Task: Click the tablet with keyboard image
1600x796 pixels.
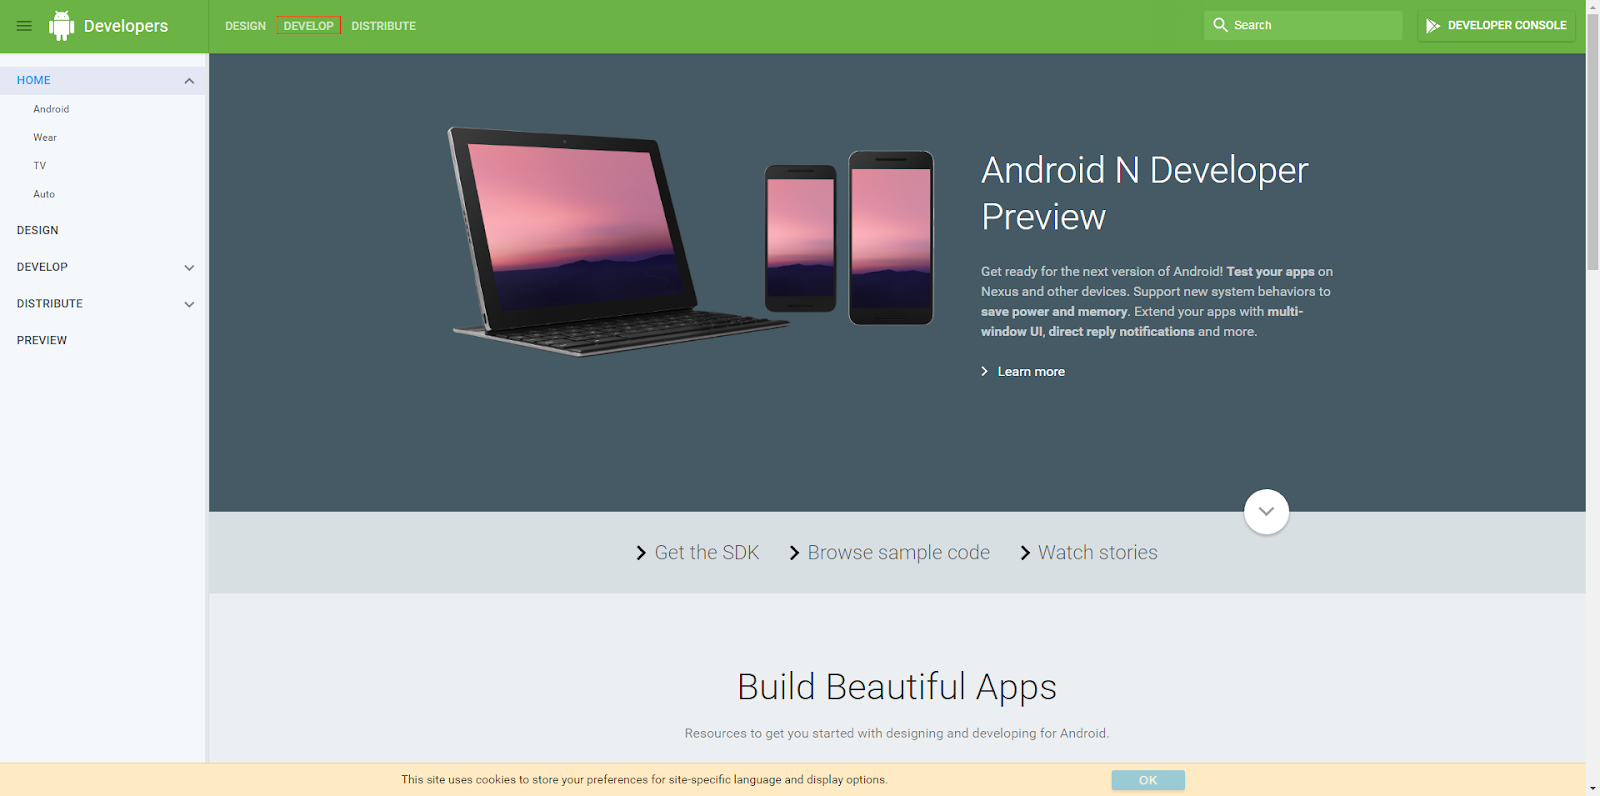Action: point(618,241)
